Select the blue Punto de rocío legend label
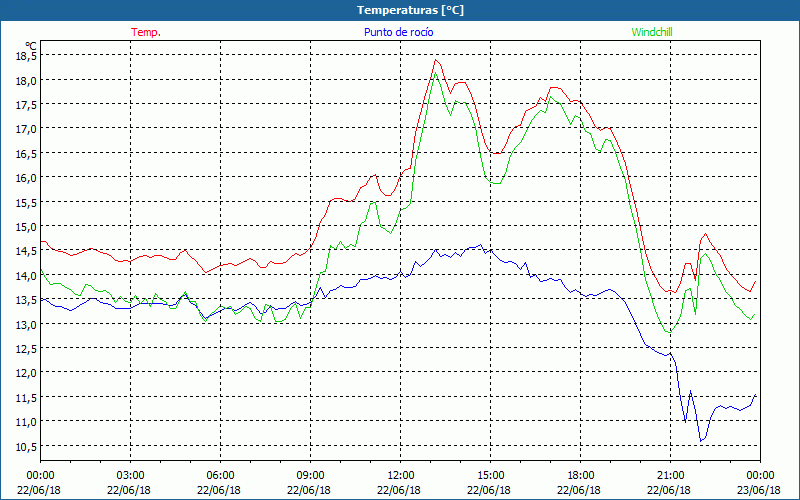This screenshot has height=500, width=800. (x=398, y=32)
